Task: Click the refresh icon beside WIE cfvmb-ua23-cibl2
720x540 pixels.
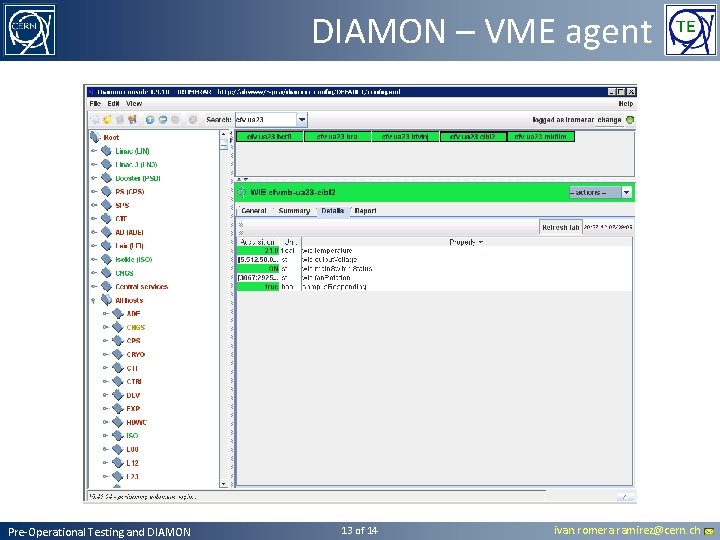Action: point(242,192)
